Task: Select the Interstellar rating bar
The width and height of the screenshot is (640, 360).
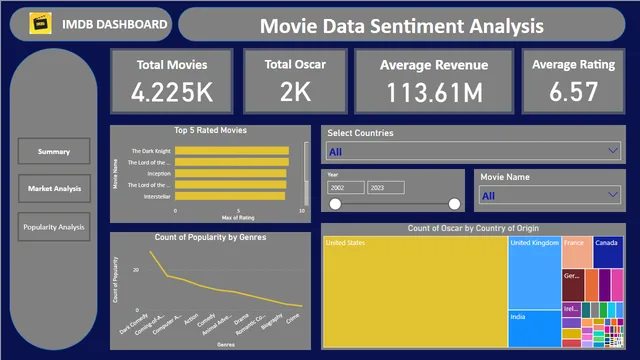Action: [230, 196]
